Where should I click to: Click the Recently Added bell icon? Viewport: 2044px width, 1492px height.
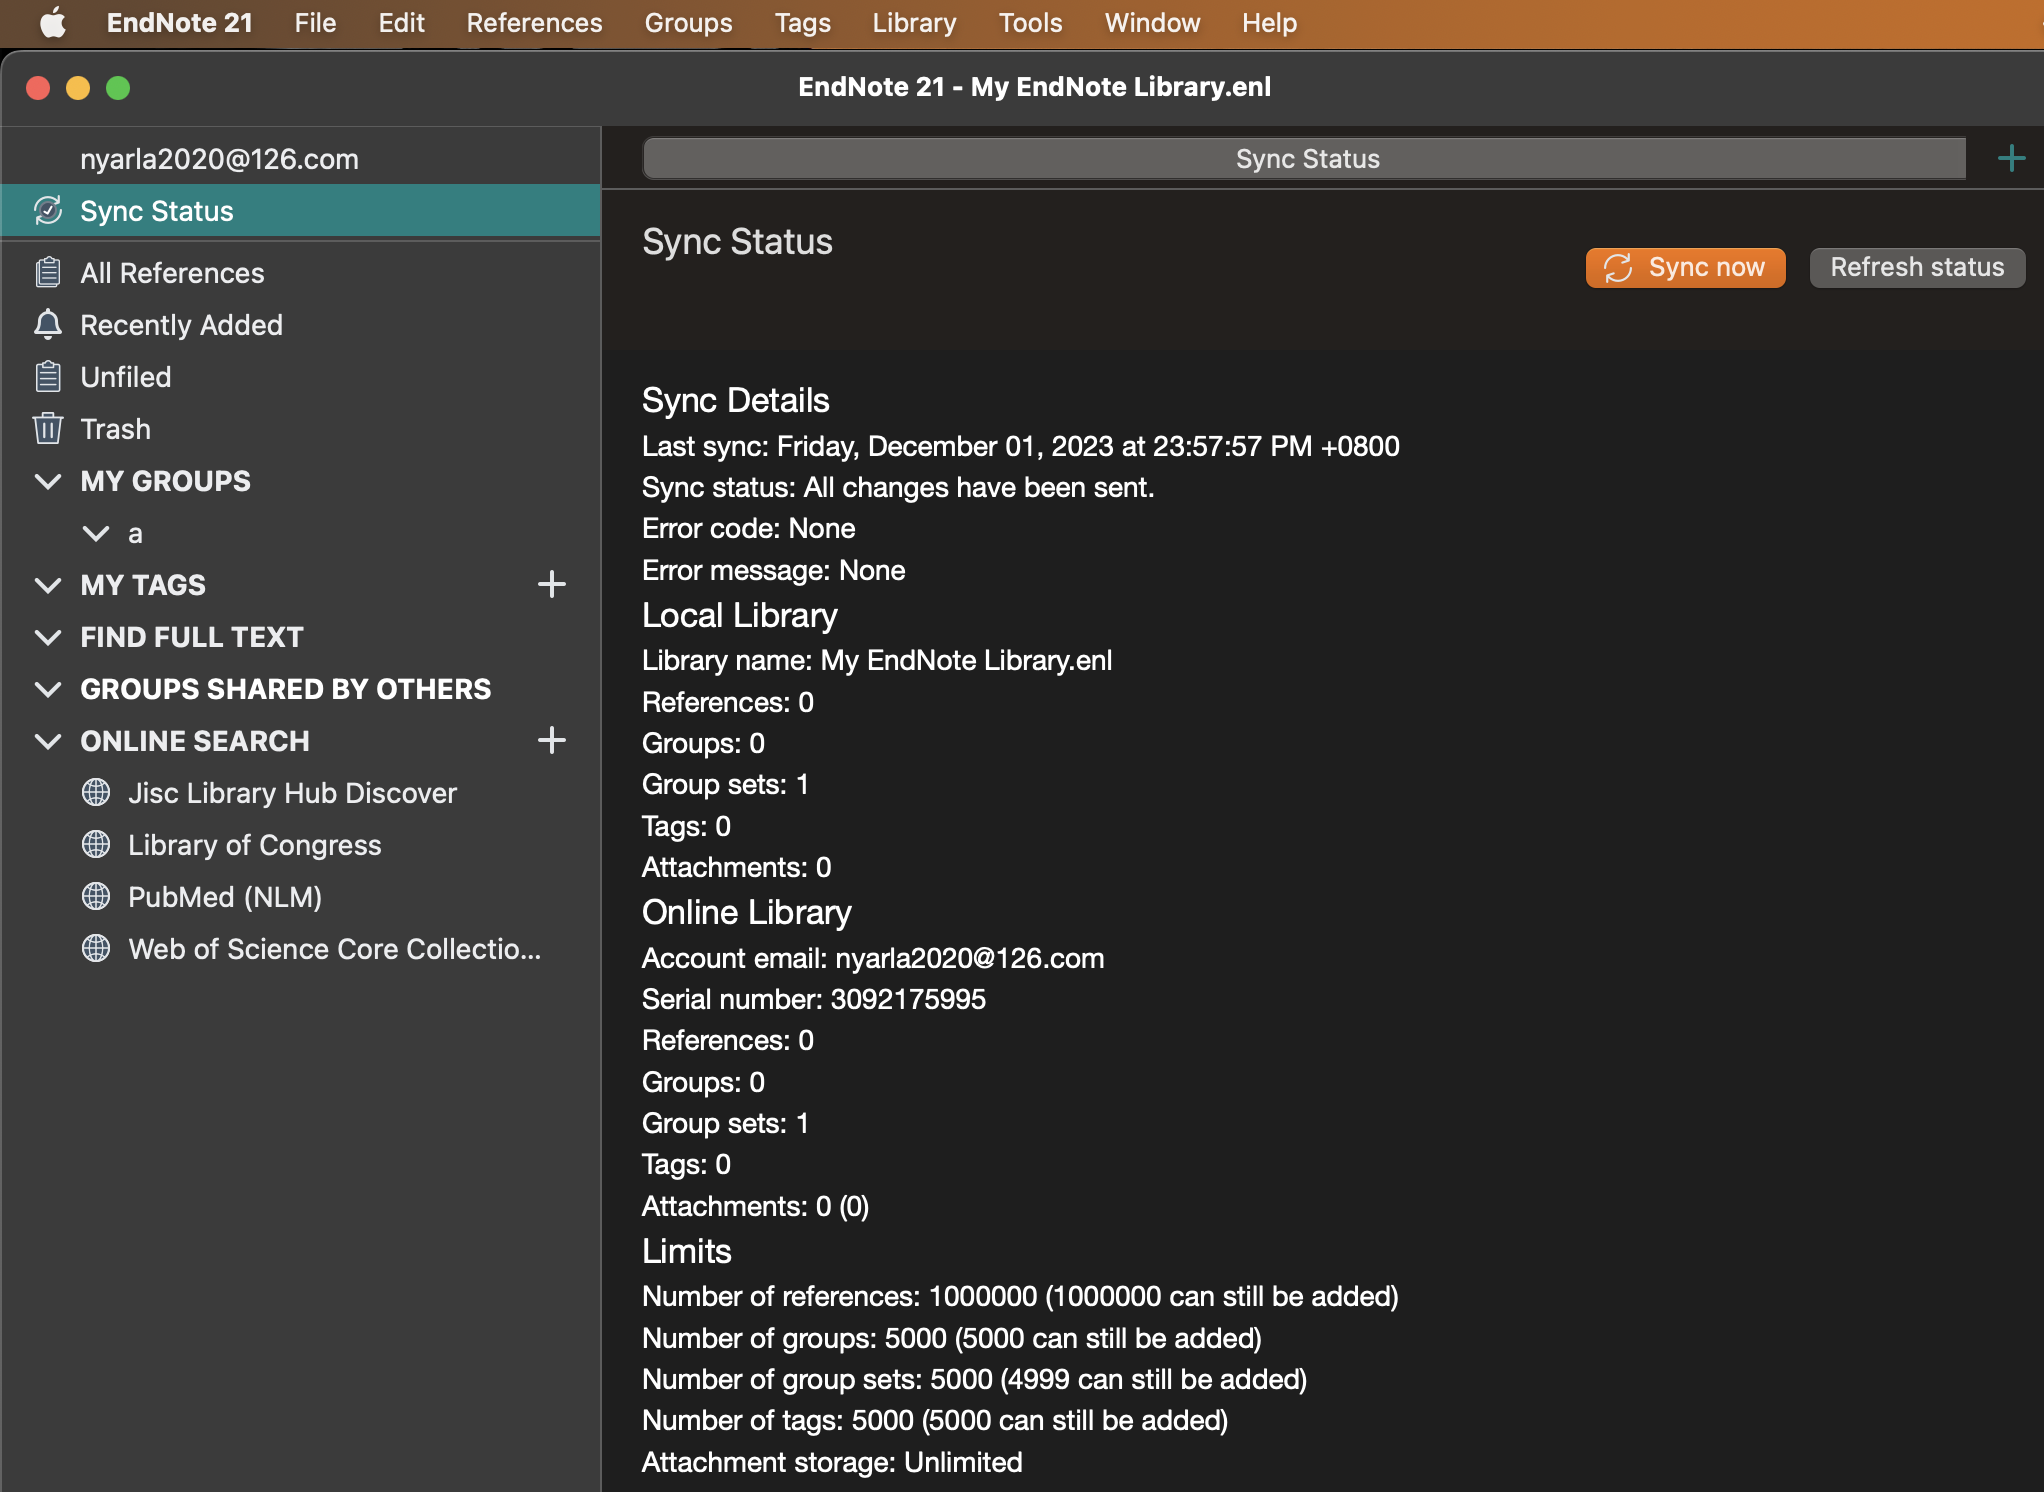pos(48,324)
